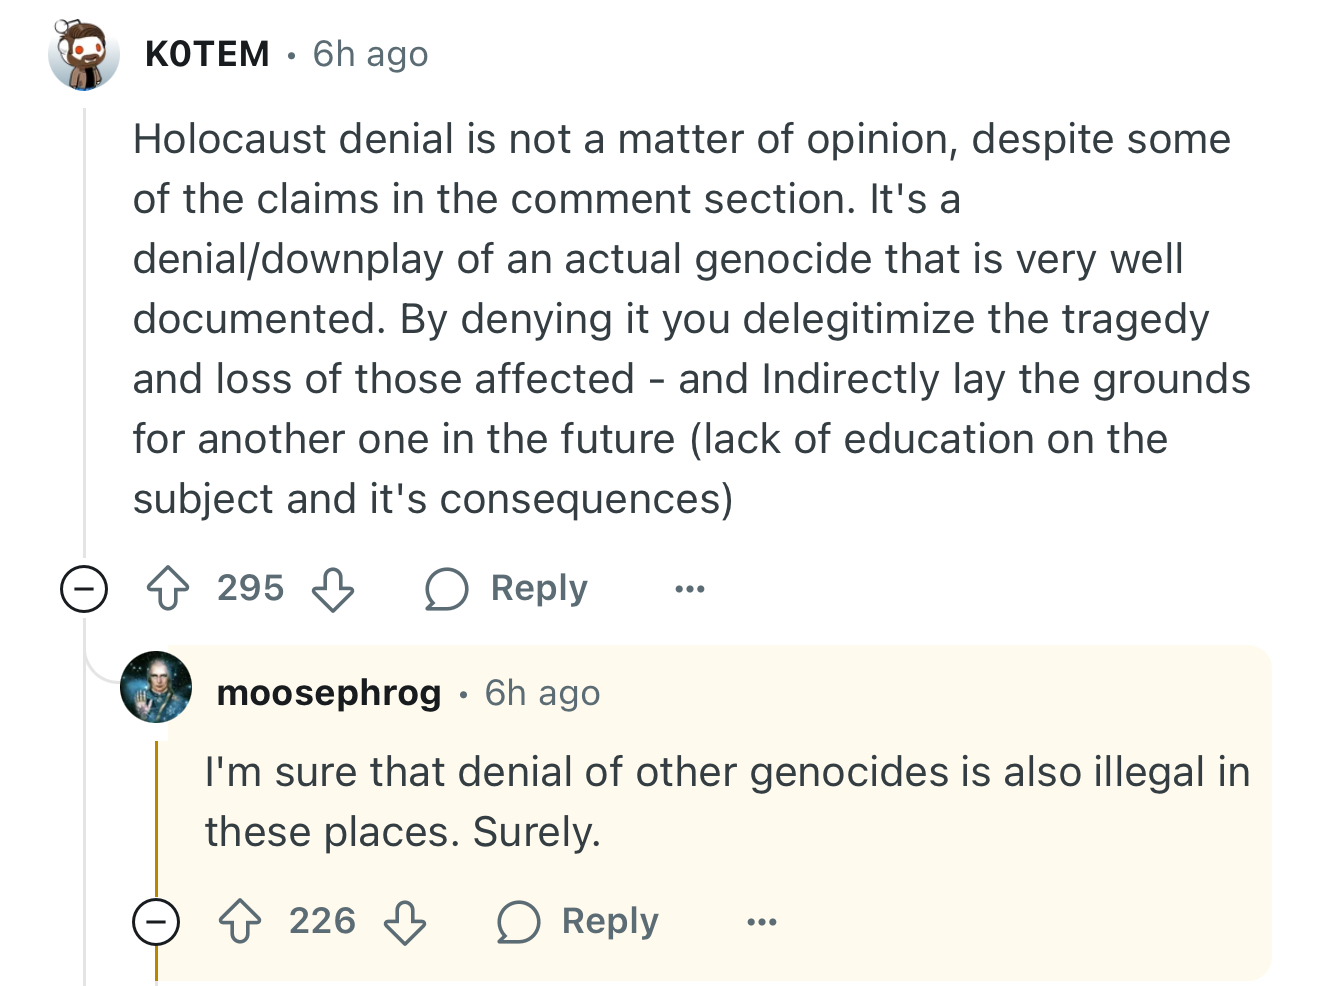Open more options for moosephrog's comment
1320x986 pixels.
(762, 922)
